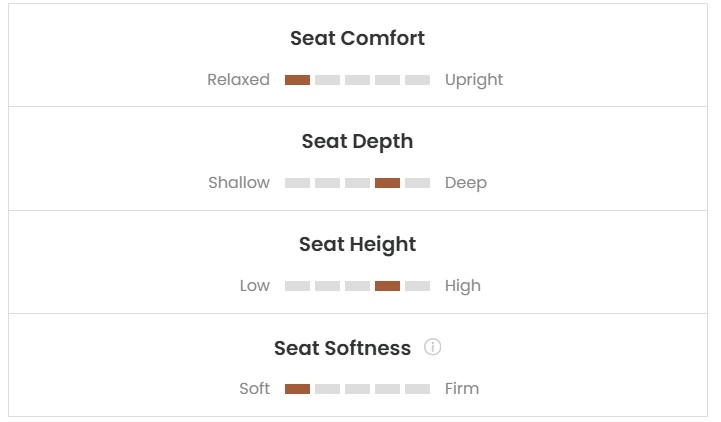
Task: Click the Relaxed label
Action: click(238, 80)
